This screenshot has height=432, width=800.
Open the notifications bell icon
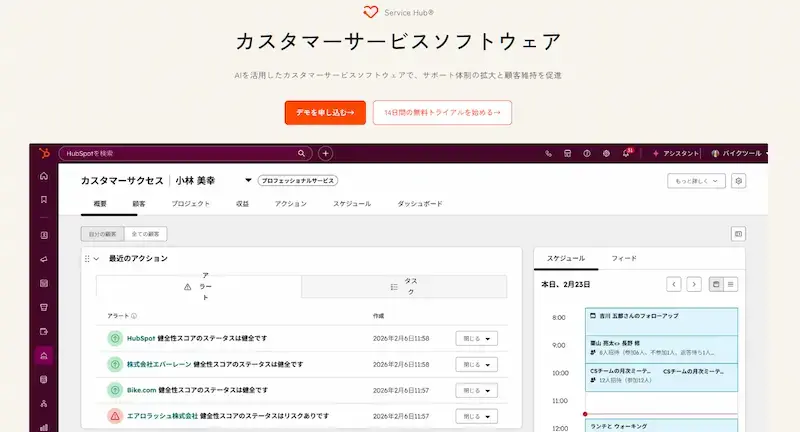(x=627, y=153)
